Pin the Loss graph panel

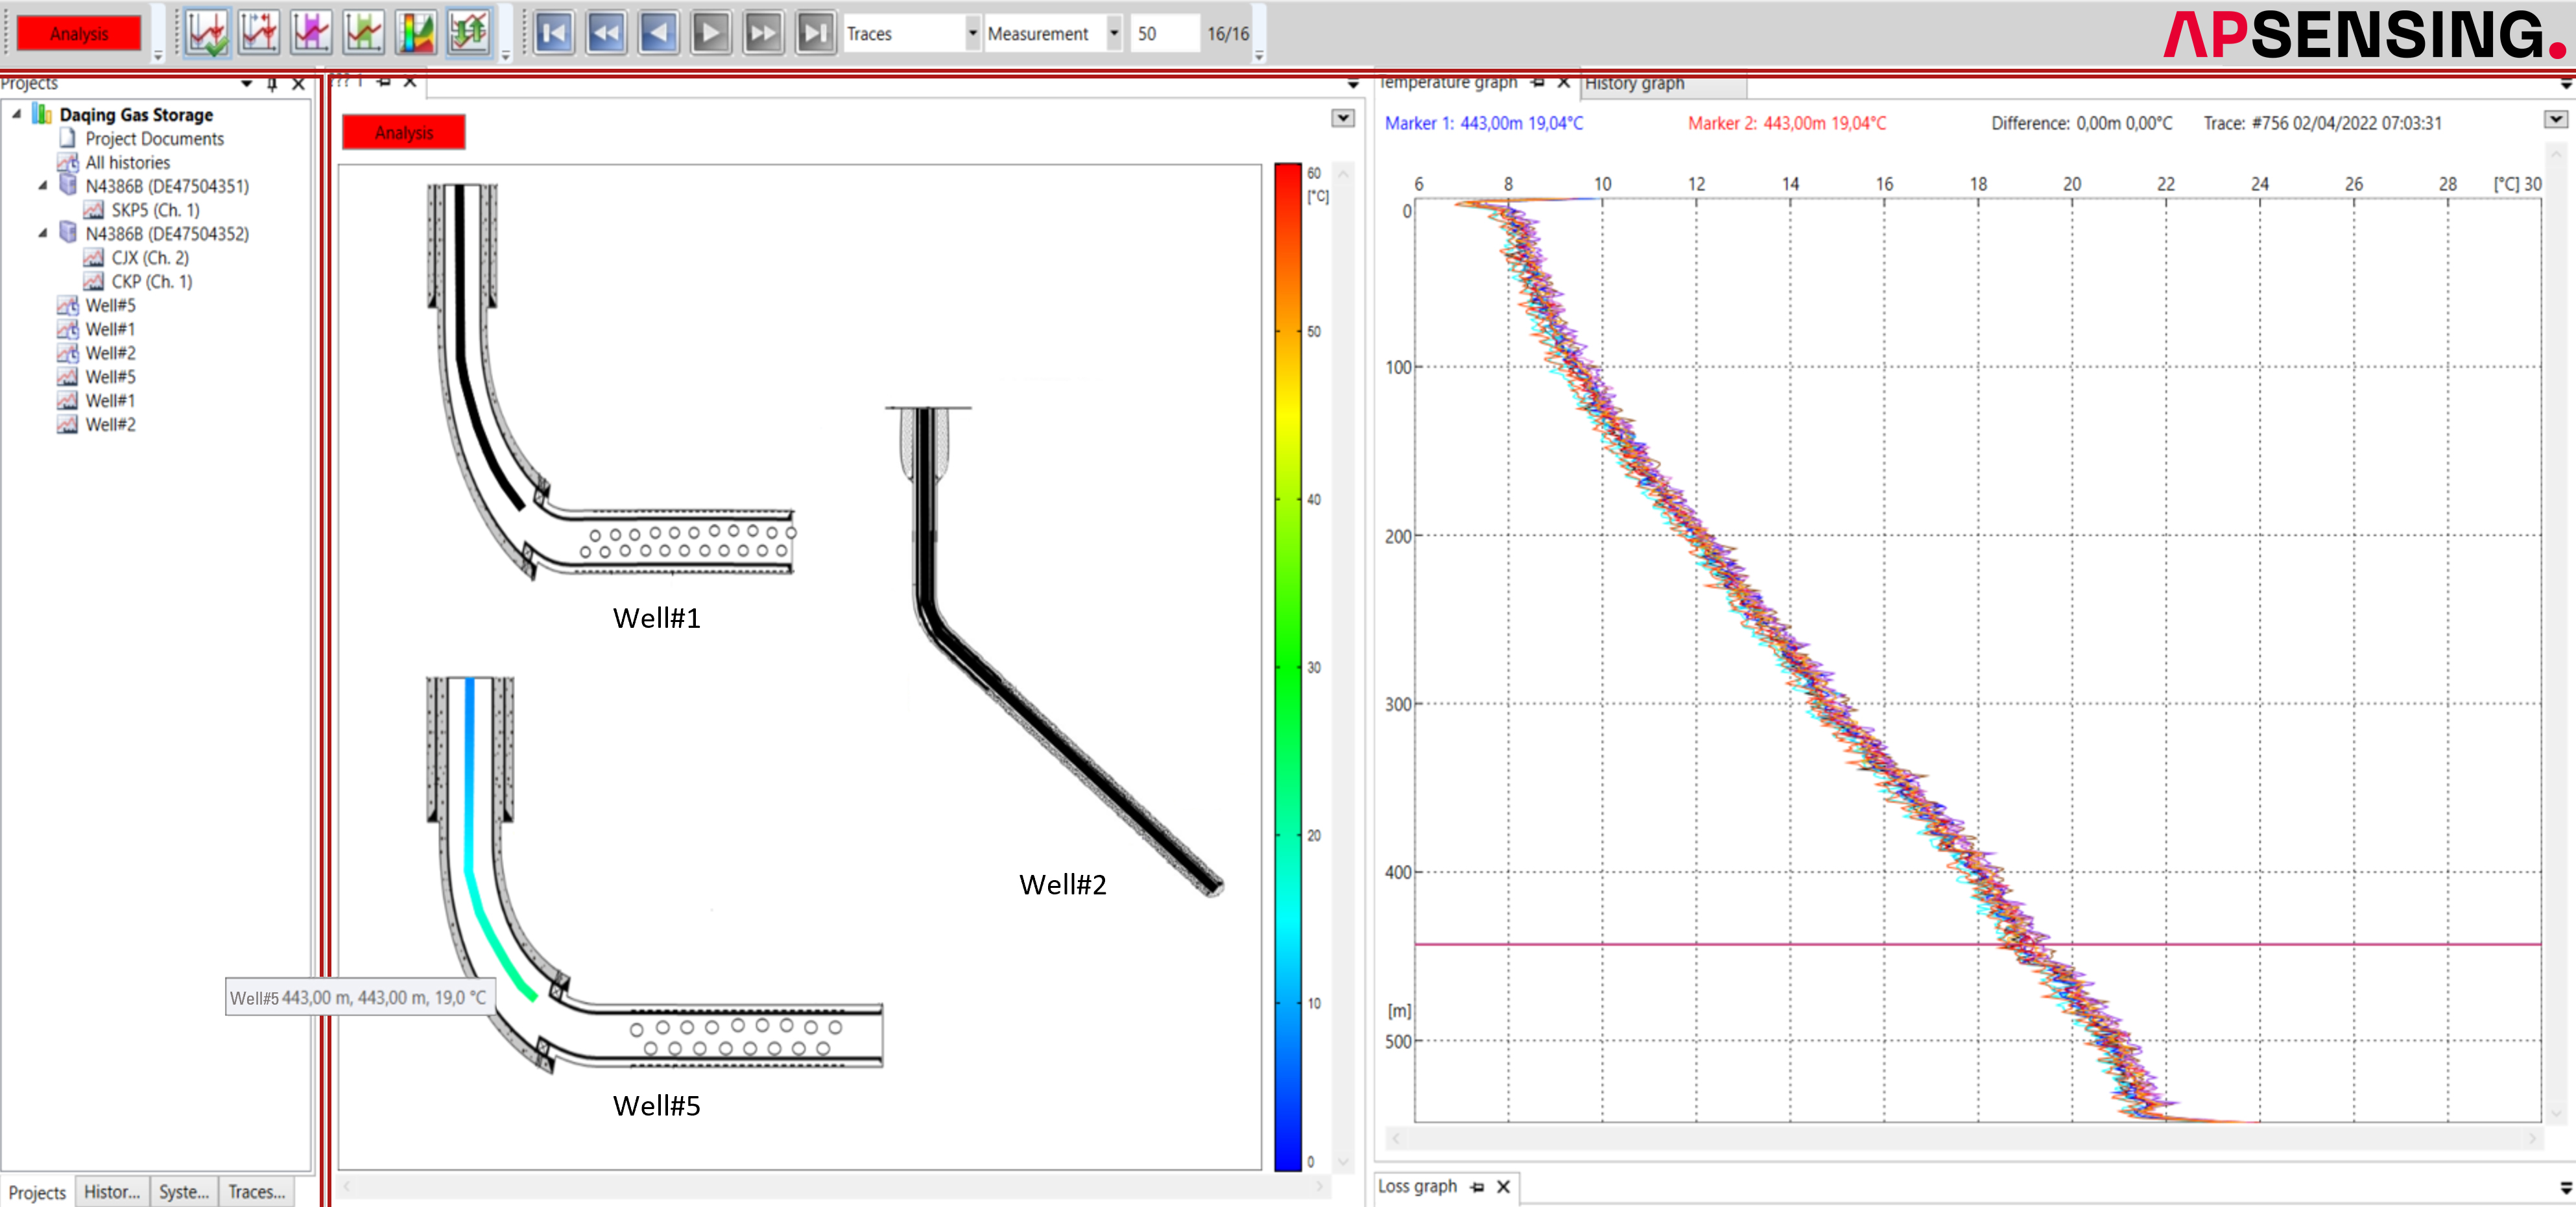coord(1477,1187)
